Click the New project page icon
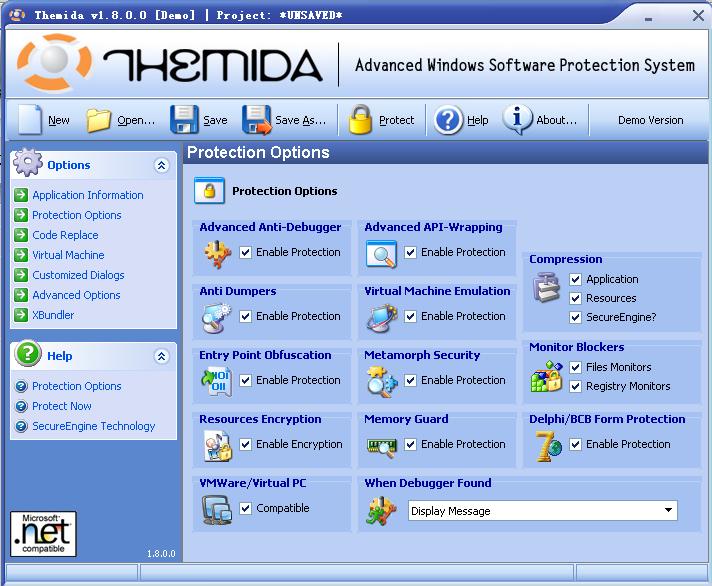The image size is (712, 586). point(30,119)
